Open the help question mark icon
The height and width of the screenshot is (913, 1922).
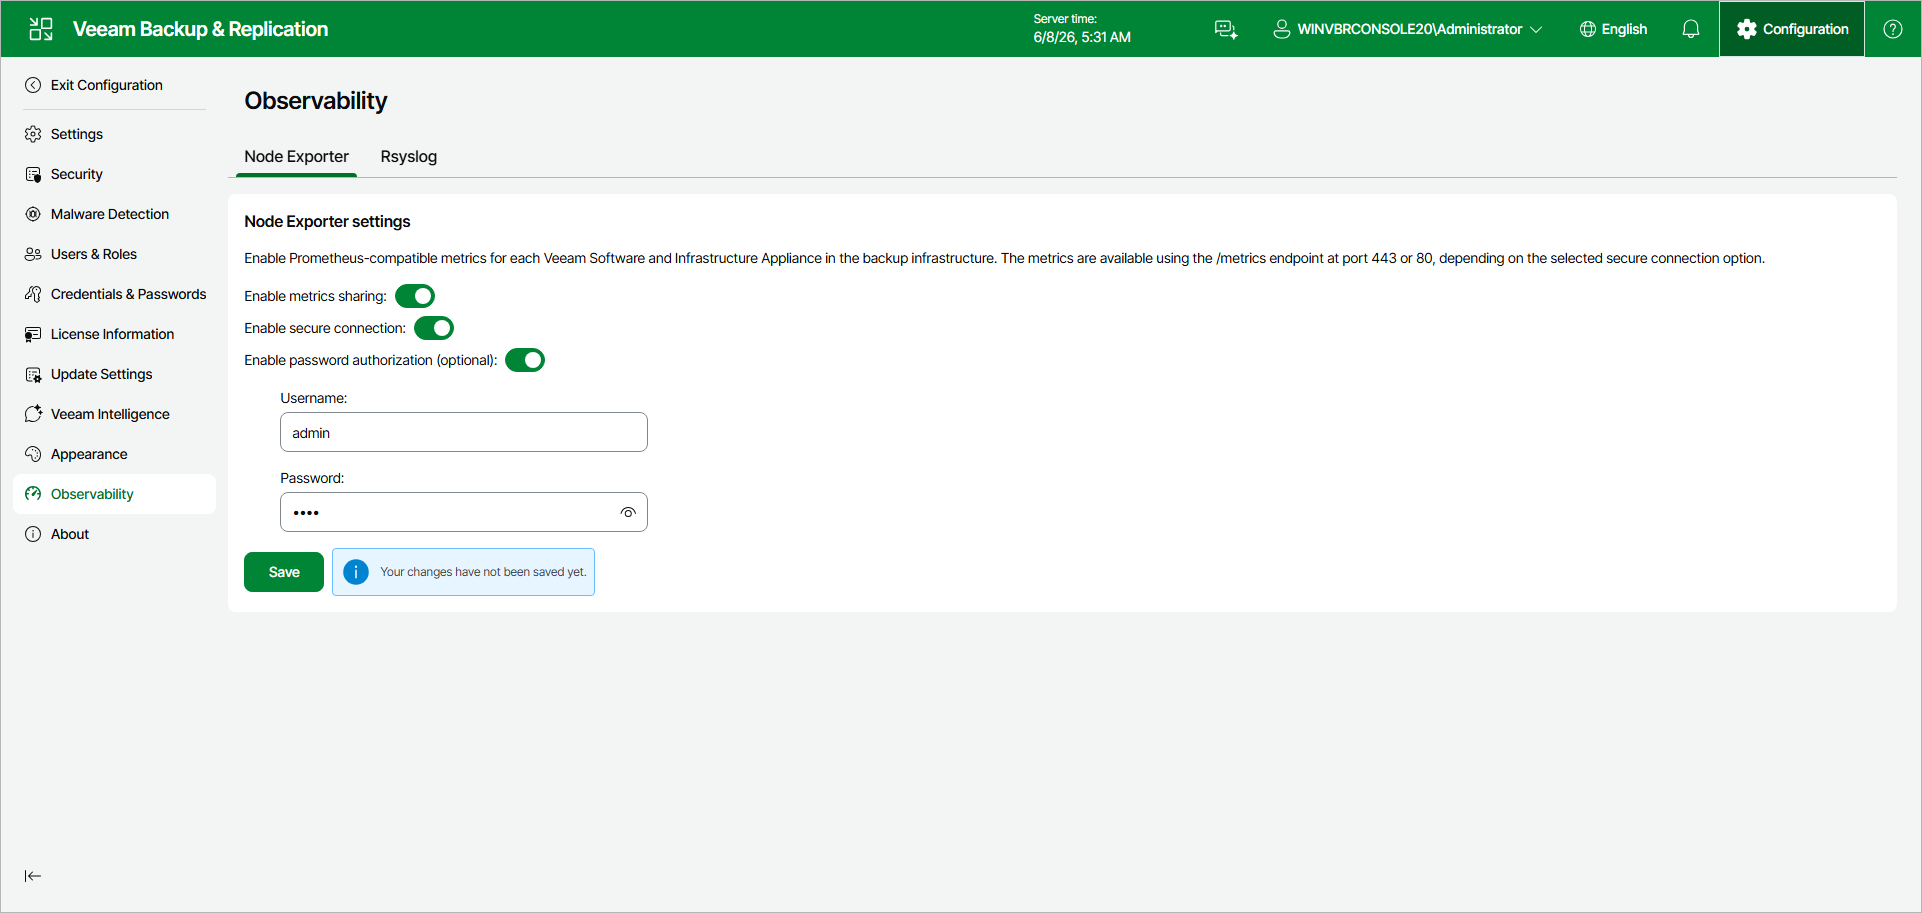1893,29
